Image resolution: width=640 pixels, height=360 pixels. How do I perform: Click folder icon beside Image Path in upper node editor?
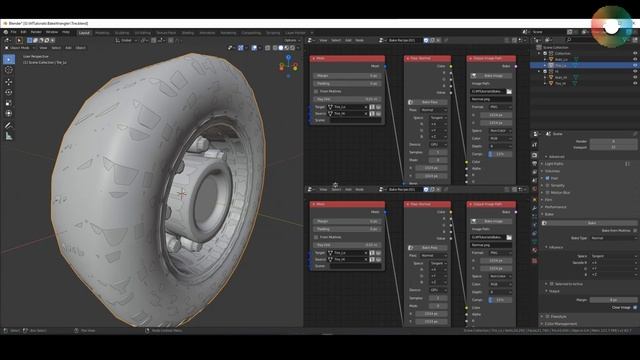point(509,91)
